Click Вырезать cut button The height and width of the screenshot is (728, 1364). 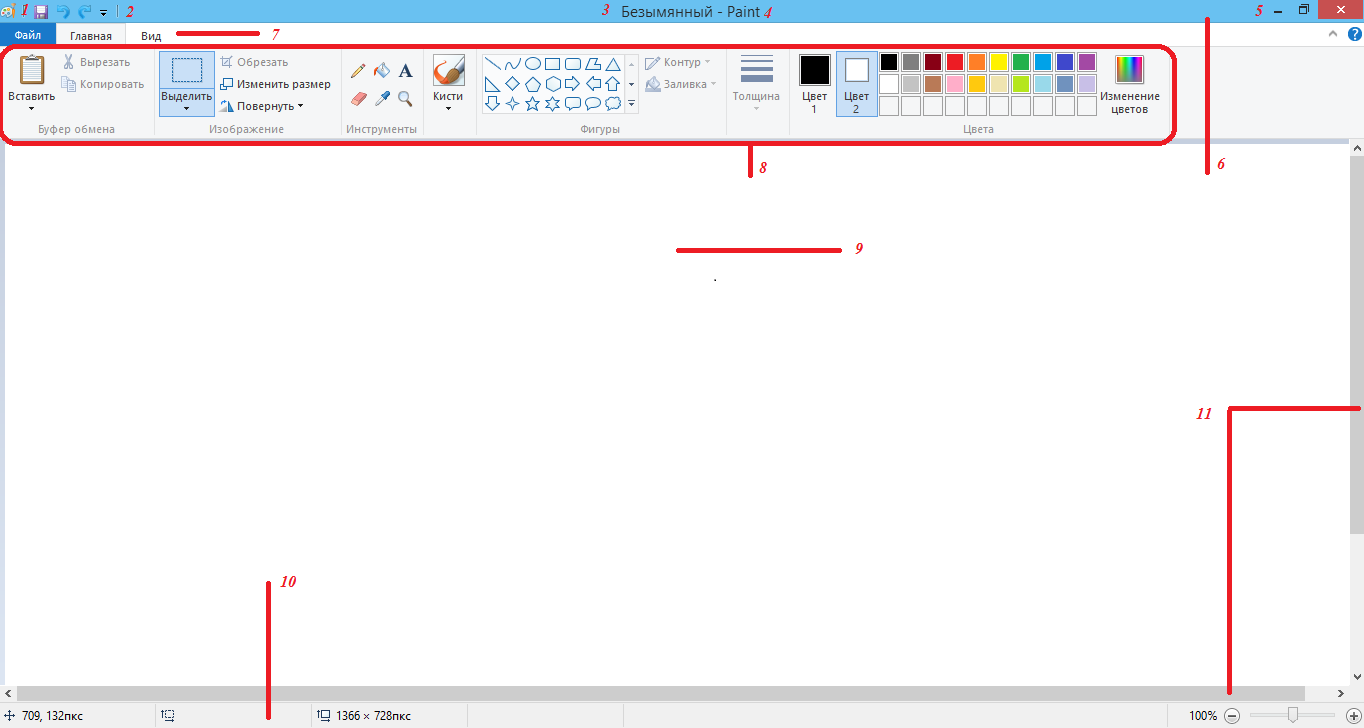97,62
